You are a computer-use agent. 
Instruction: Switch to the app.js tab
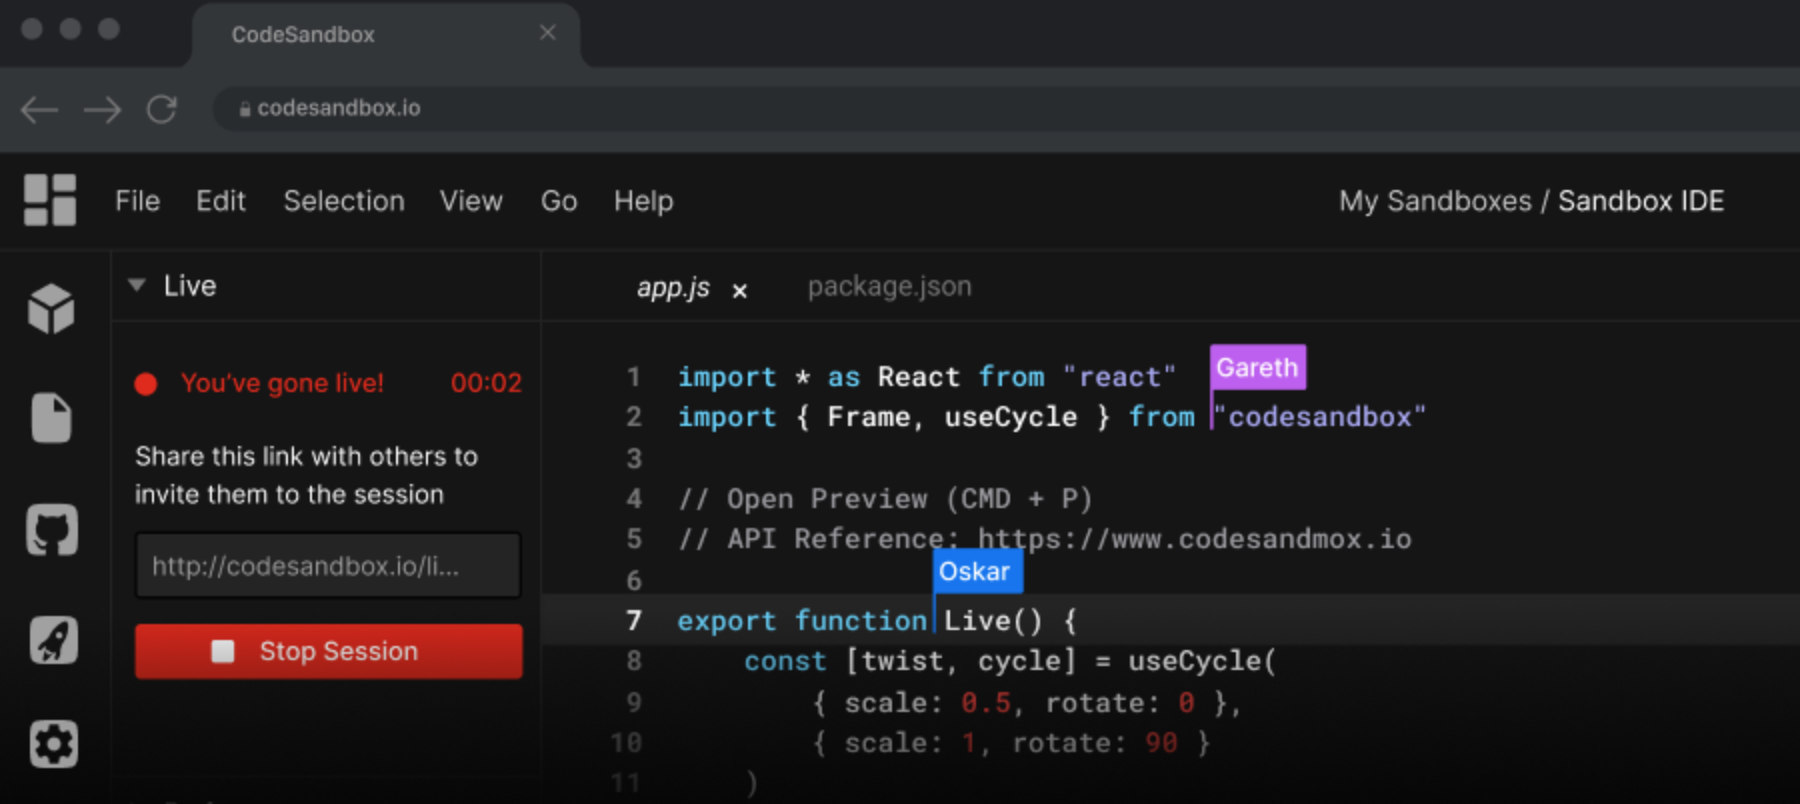click(x=673, y=288)
